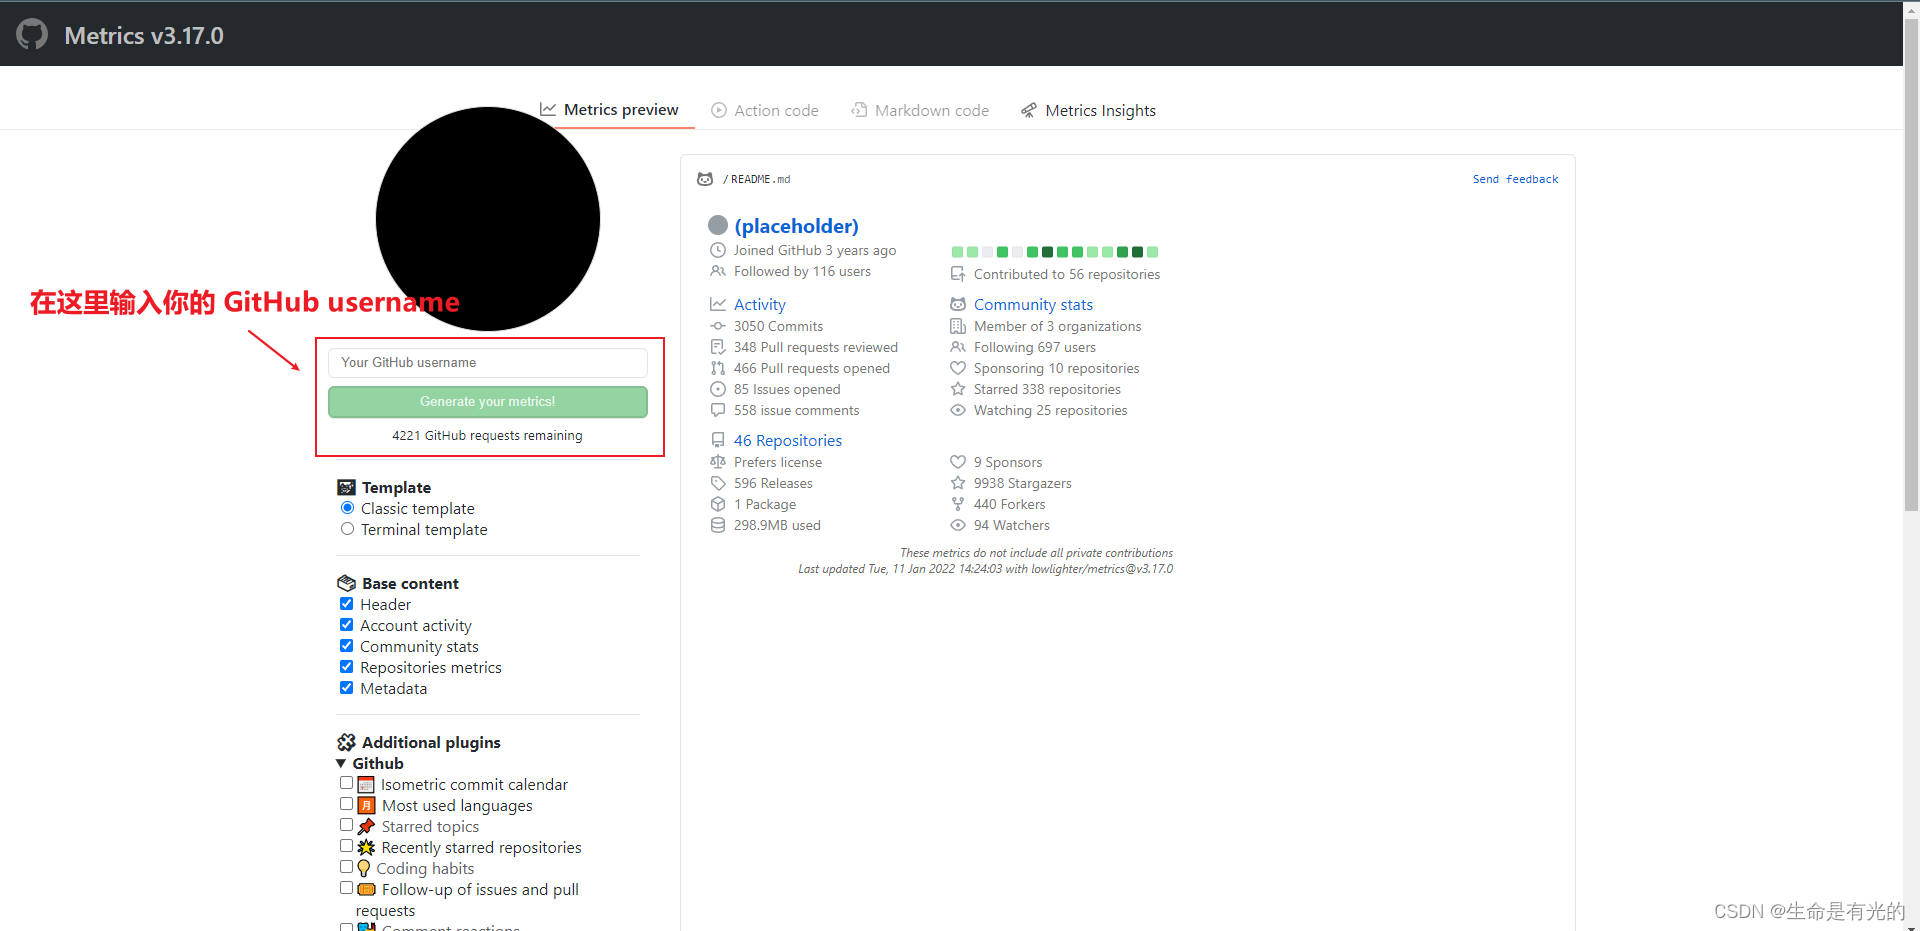Click the Template section icon

pyautogui.click(x=347, y=487)
